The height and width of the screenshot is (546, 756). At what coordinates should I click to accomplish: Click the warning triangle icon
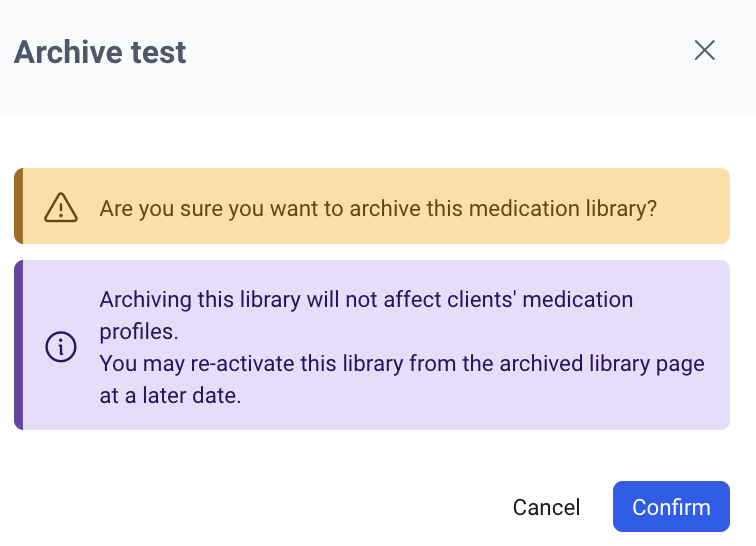pyautogui.click(x=61, y=207)
